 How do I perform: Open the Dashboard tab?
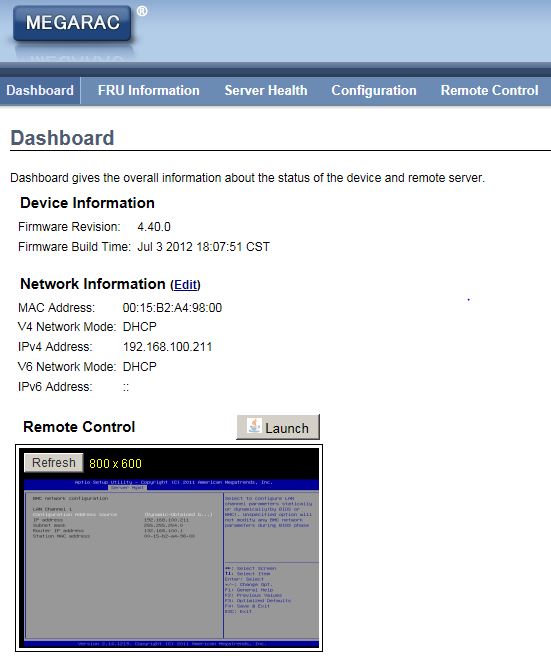(x=40, y=90)
